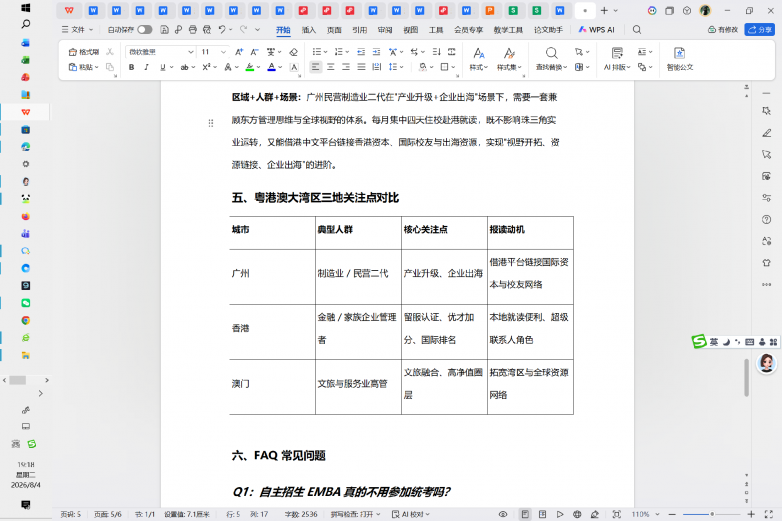Screen dimensions: 782x521
Task: Click the vertical scrollbar thumb of document
Action: [x=747, y=377]
